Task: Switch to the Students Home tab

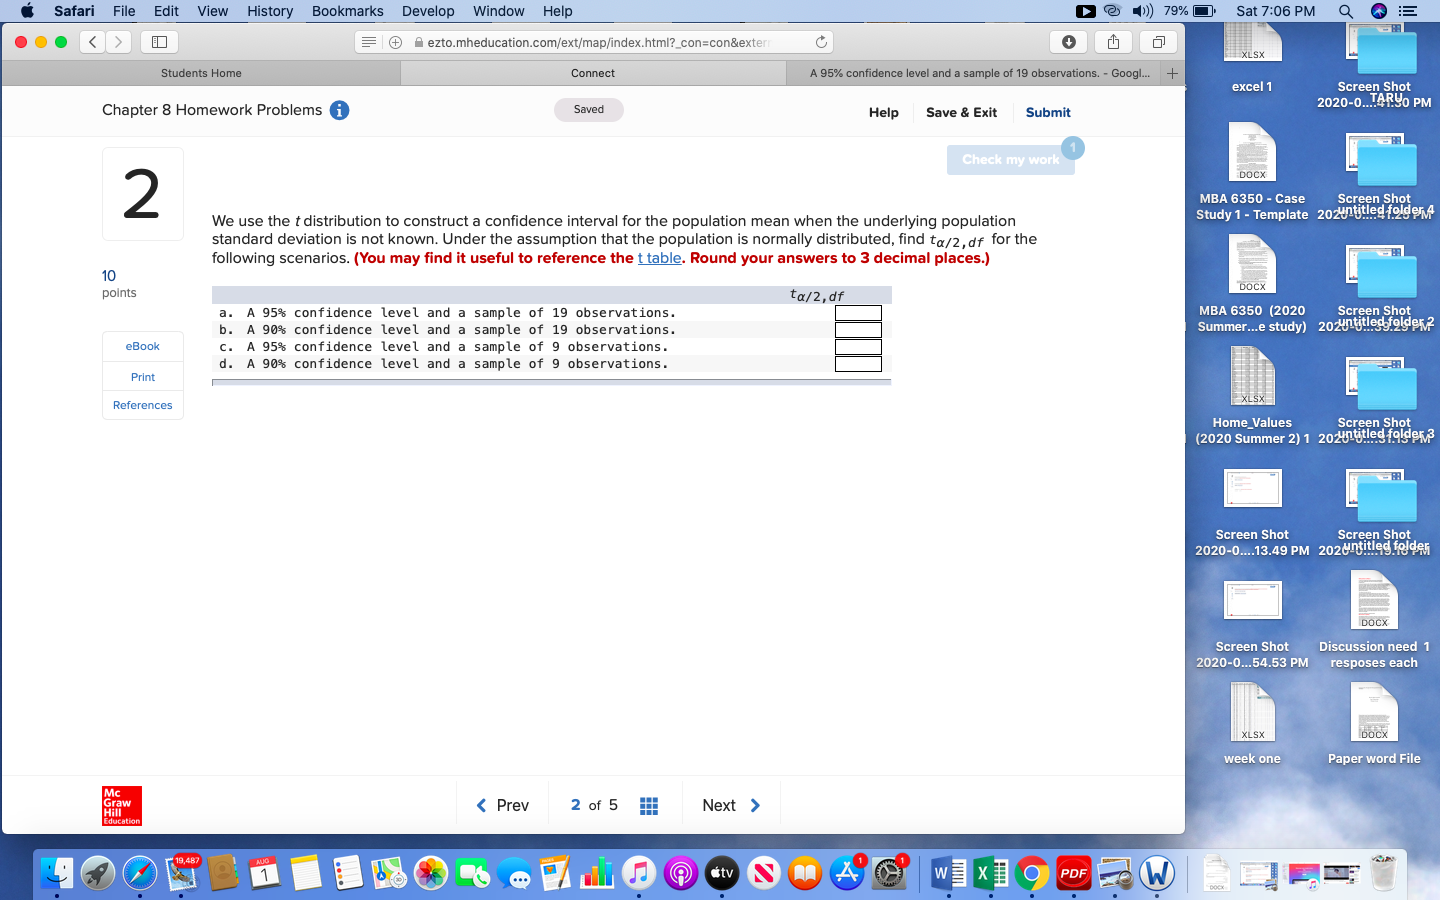Action: pos(201,73)
